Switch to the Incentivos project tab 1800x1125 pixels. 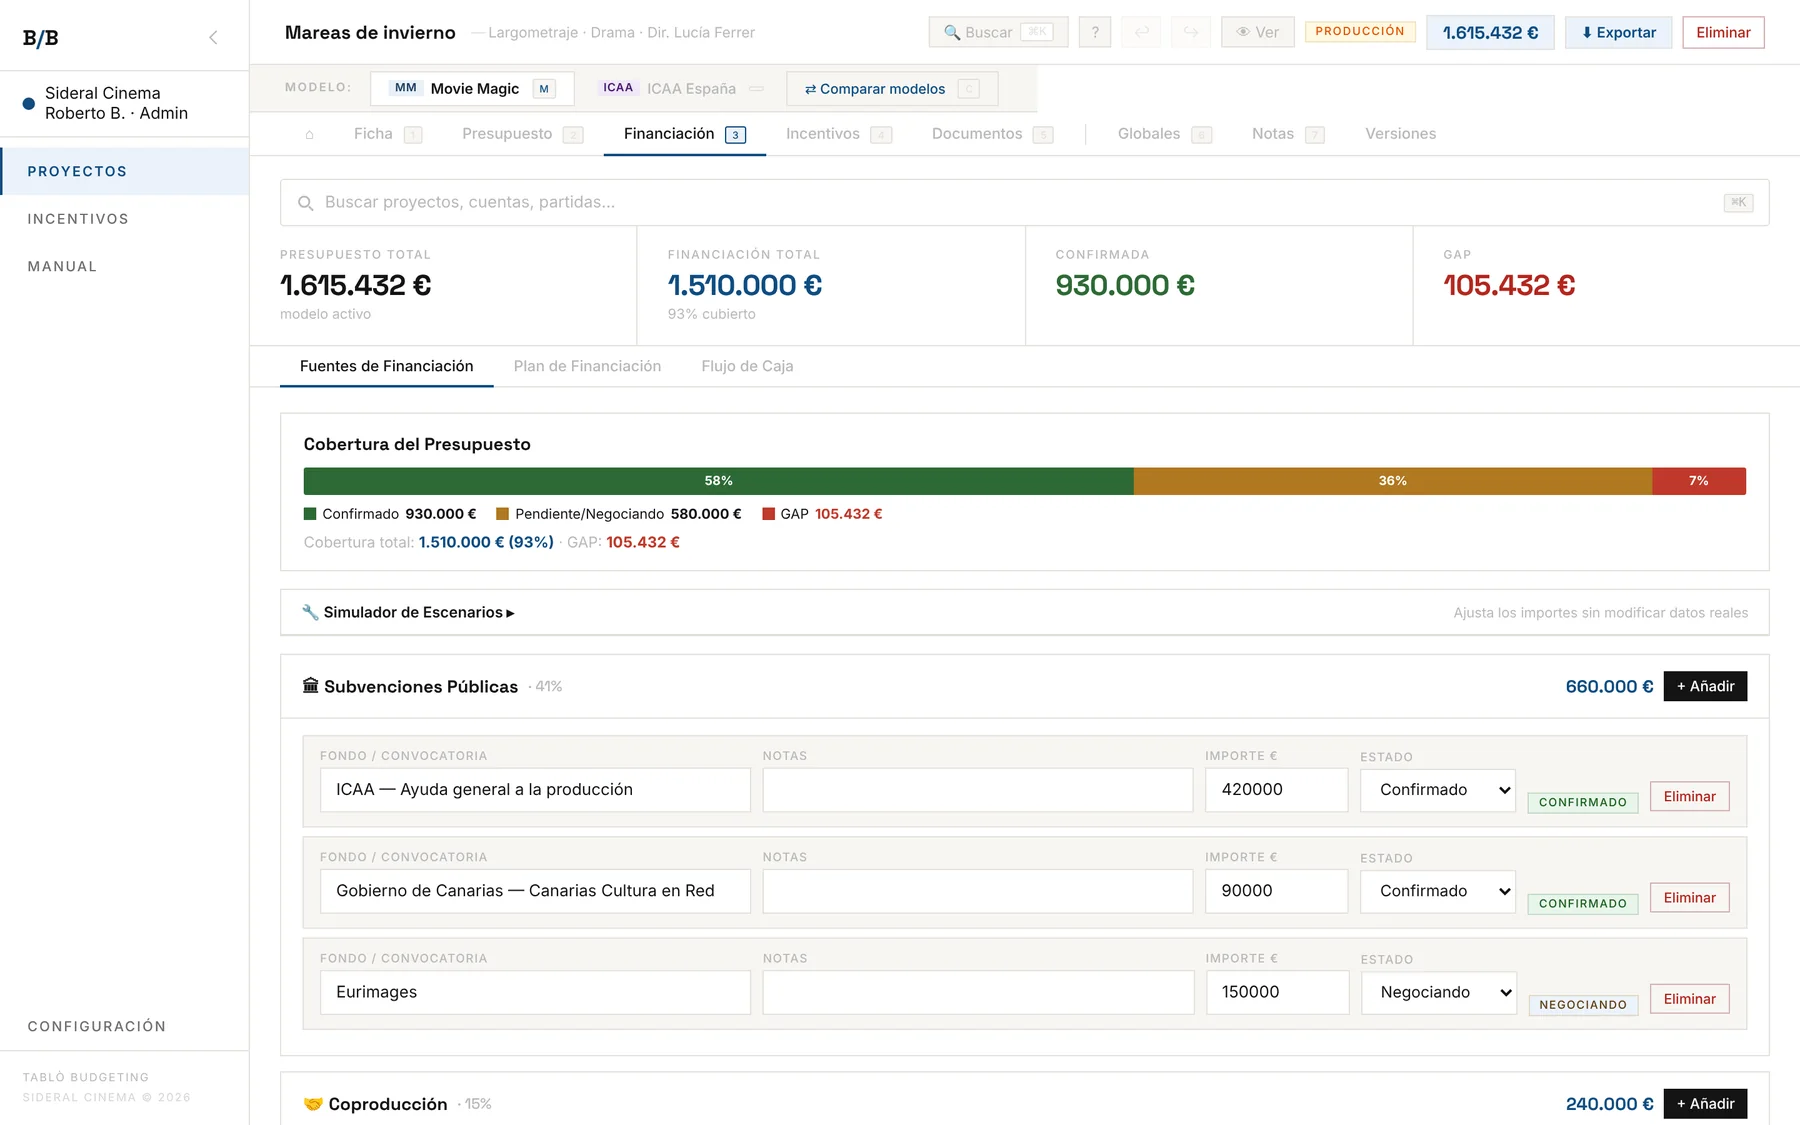coord(838,134)
